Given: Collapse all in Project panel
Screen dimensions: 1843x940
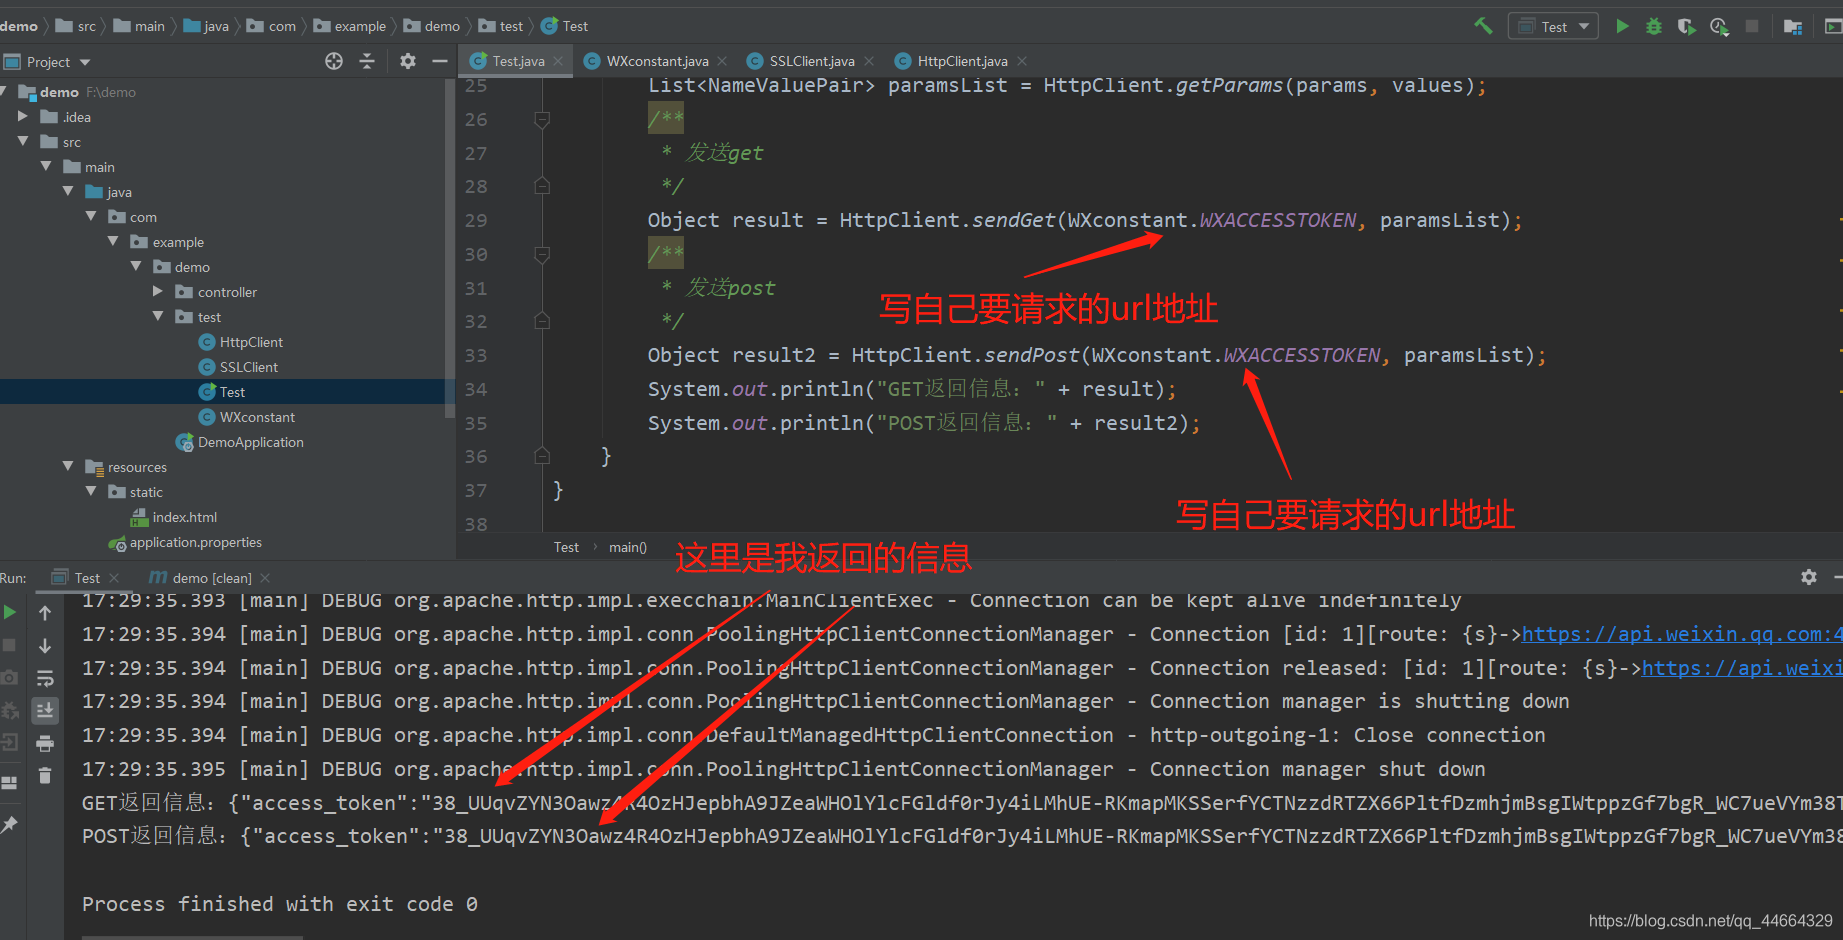Looking at the screenshot, I should [x=367, y=61].
